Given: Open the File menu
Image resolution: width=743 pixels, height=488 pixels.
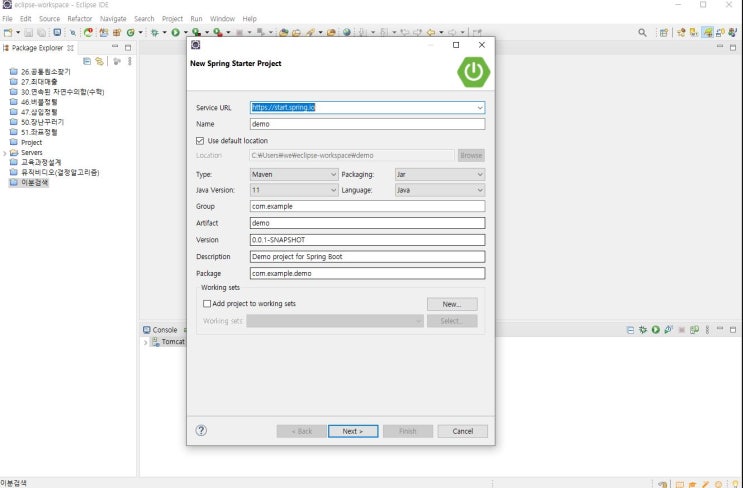Looking at the screenshot, I should point(7,18).
